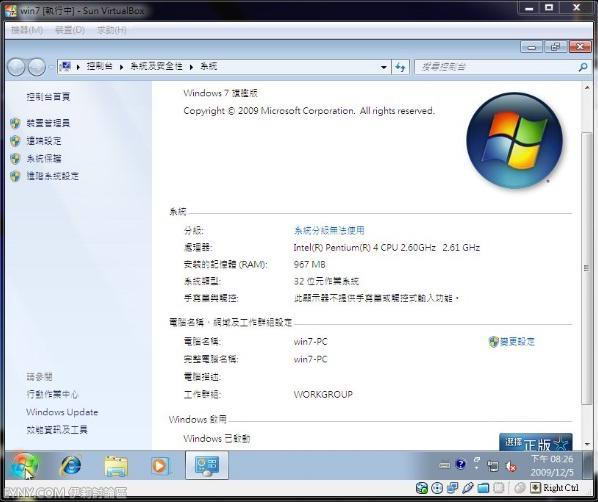Click the refresh icon beside address bar

click(400, 67)
